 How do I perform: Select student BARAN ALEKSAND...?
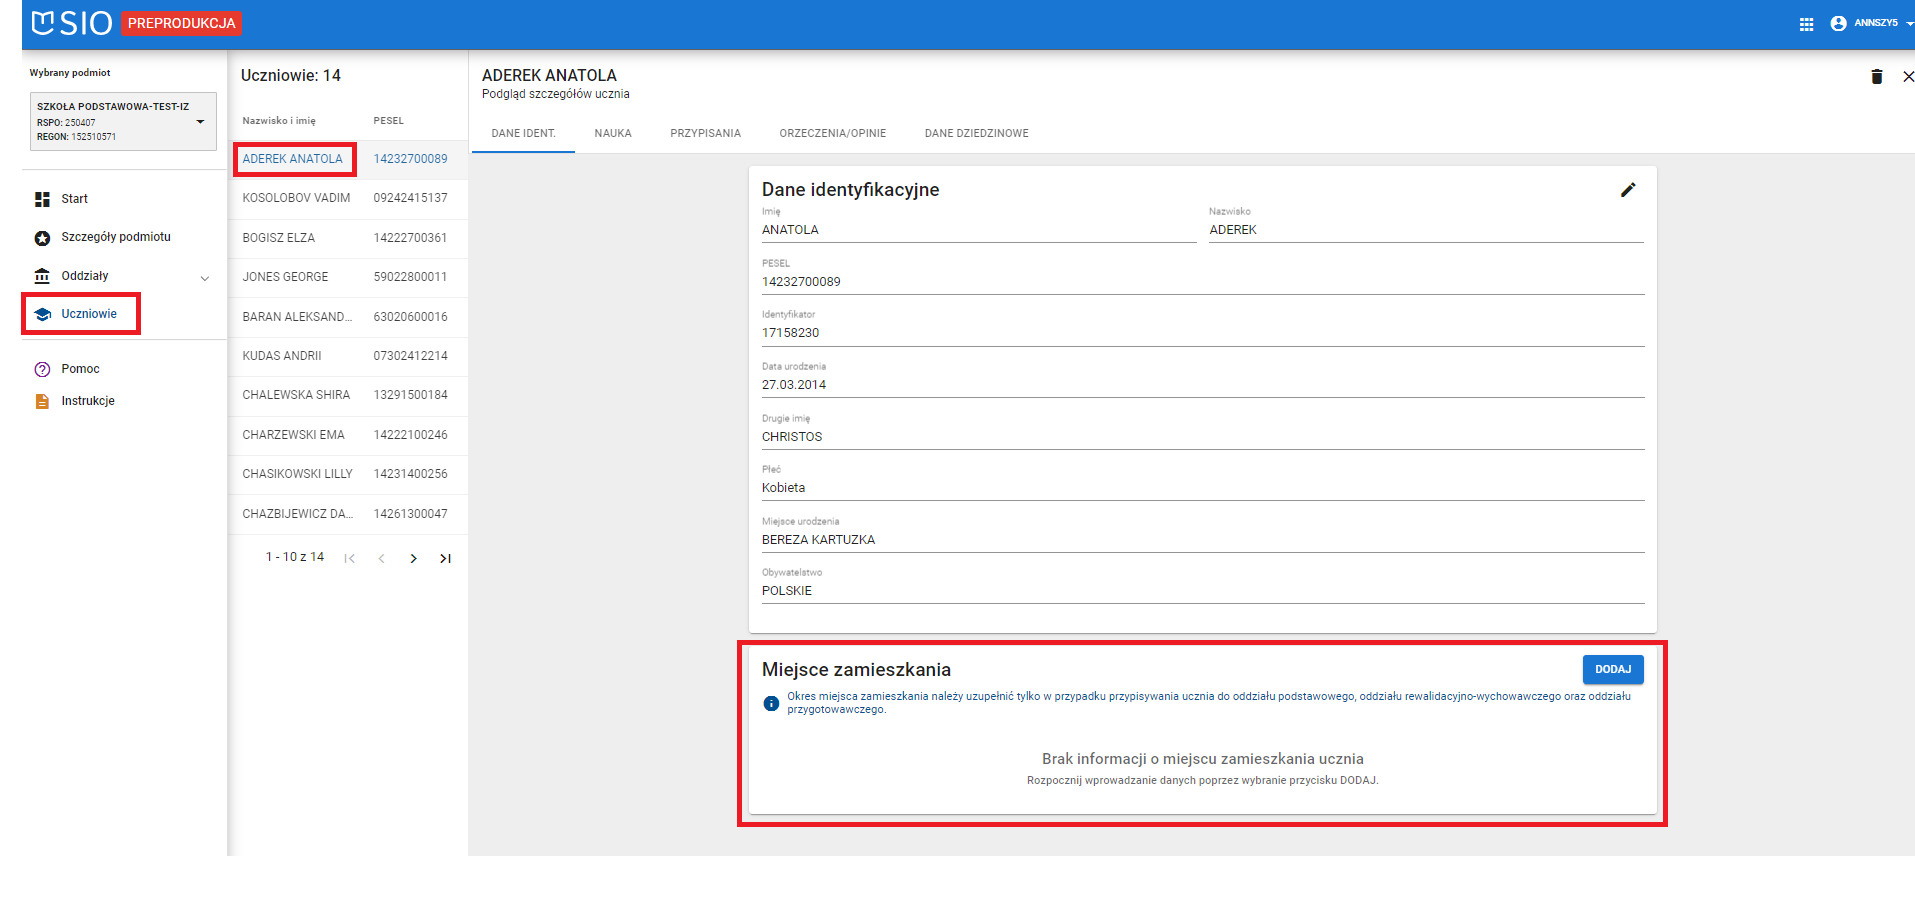[x=297, y=317]
